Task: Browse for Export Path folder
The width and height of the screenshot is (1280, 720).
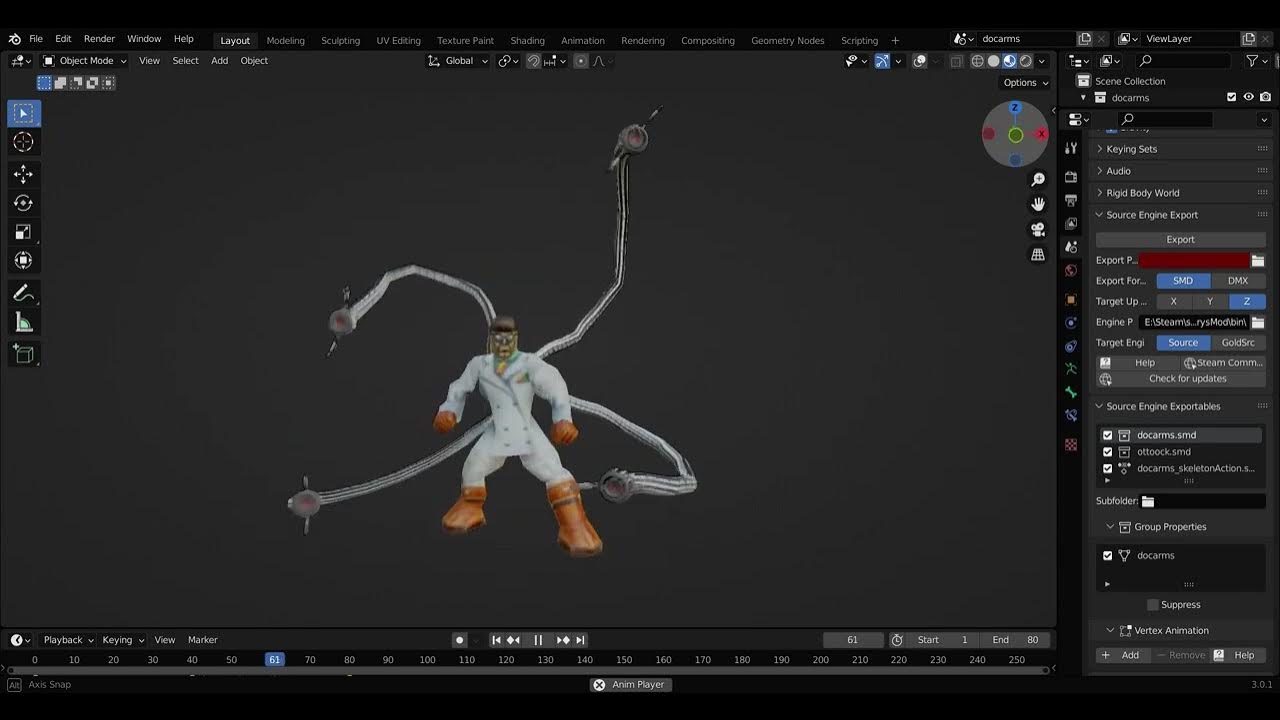Action: (x=1258, y=260)
